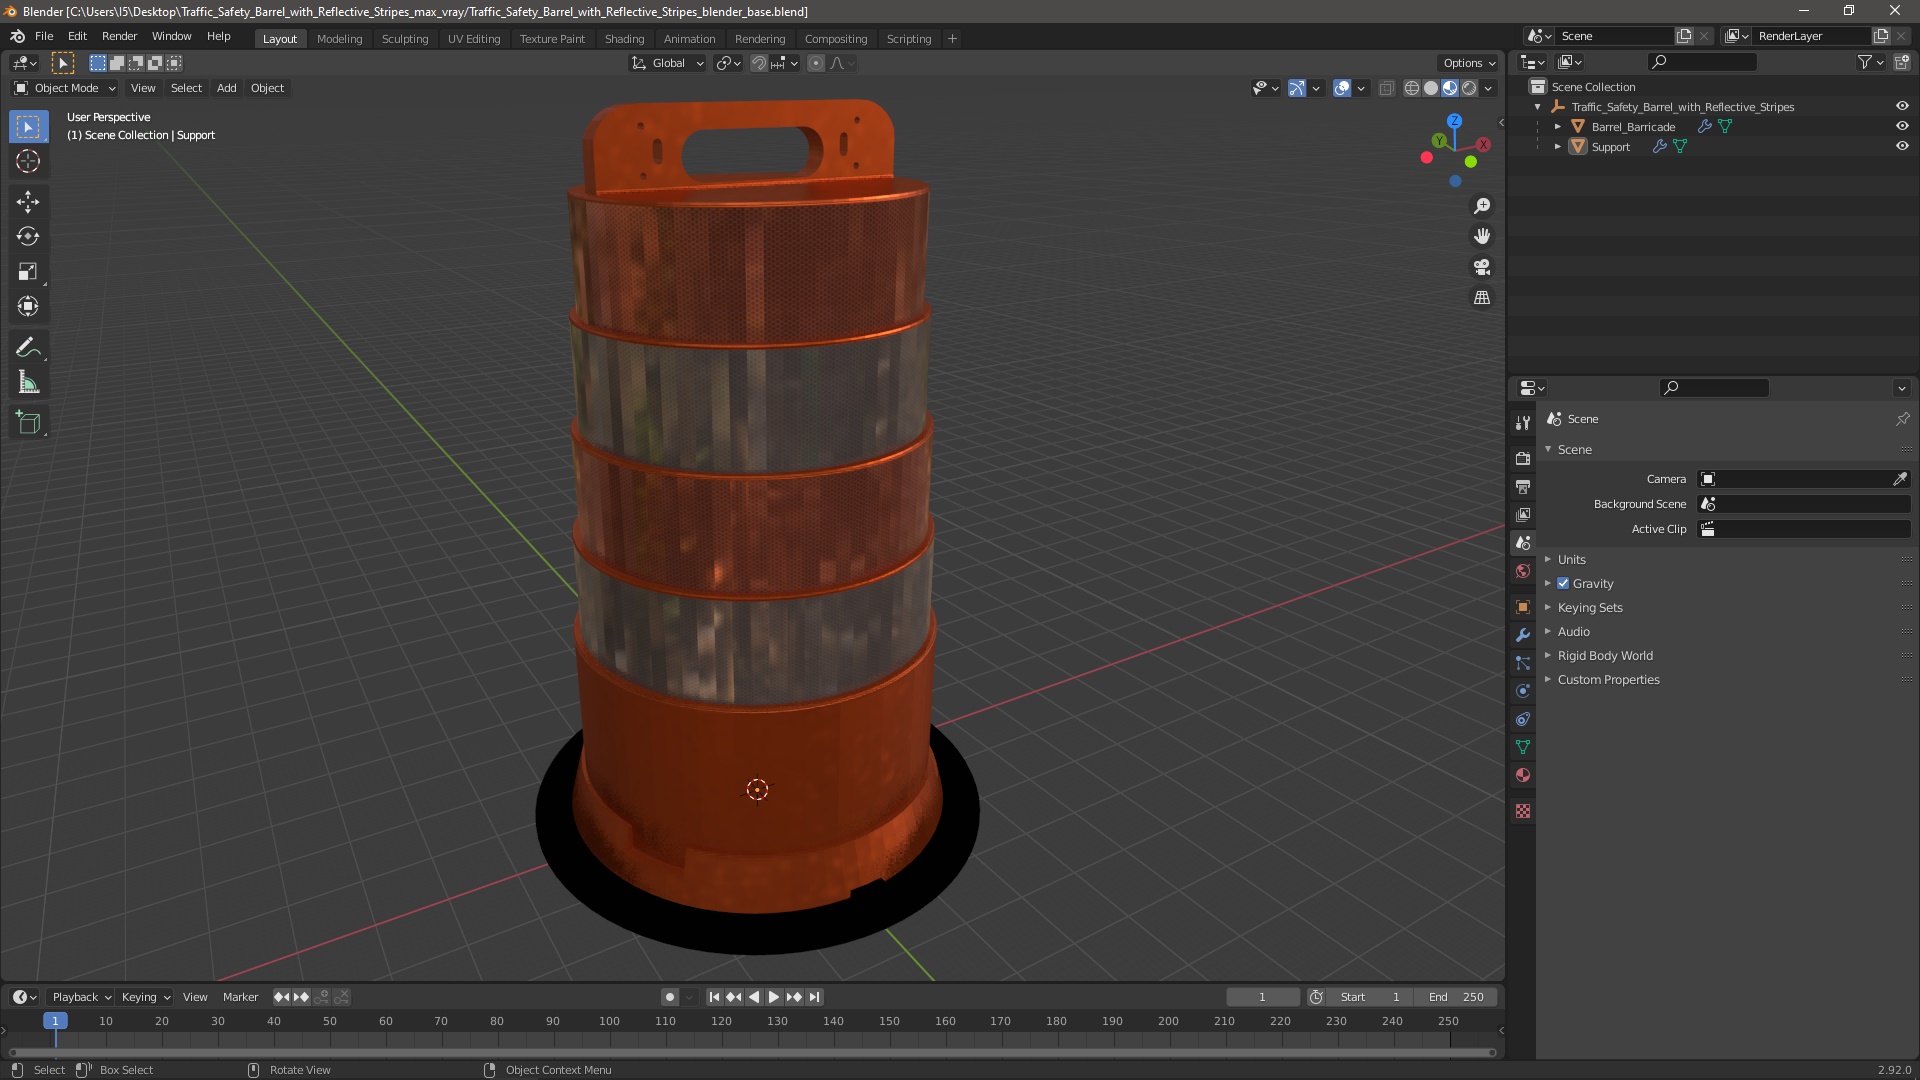The image size is (1920, 1080).
Task: Select the Cursor tool in toolbar
Action: point(28,161)
